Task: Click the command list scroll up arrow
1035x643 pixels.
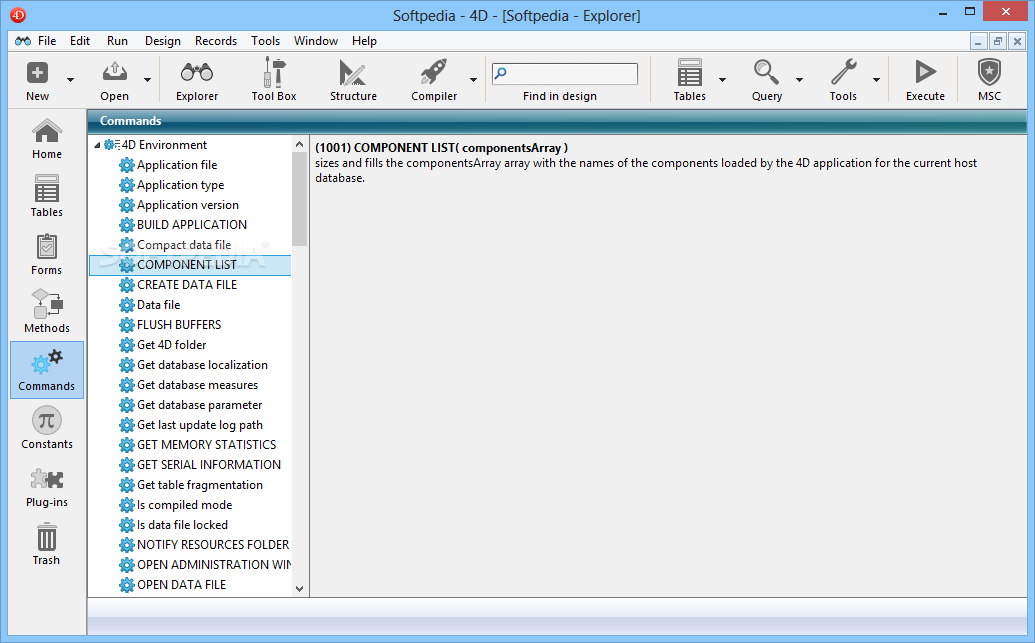Action: pyautogui.click(x=300, y=144)
